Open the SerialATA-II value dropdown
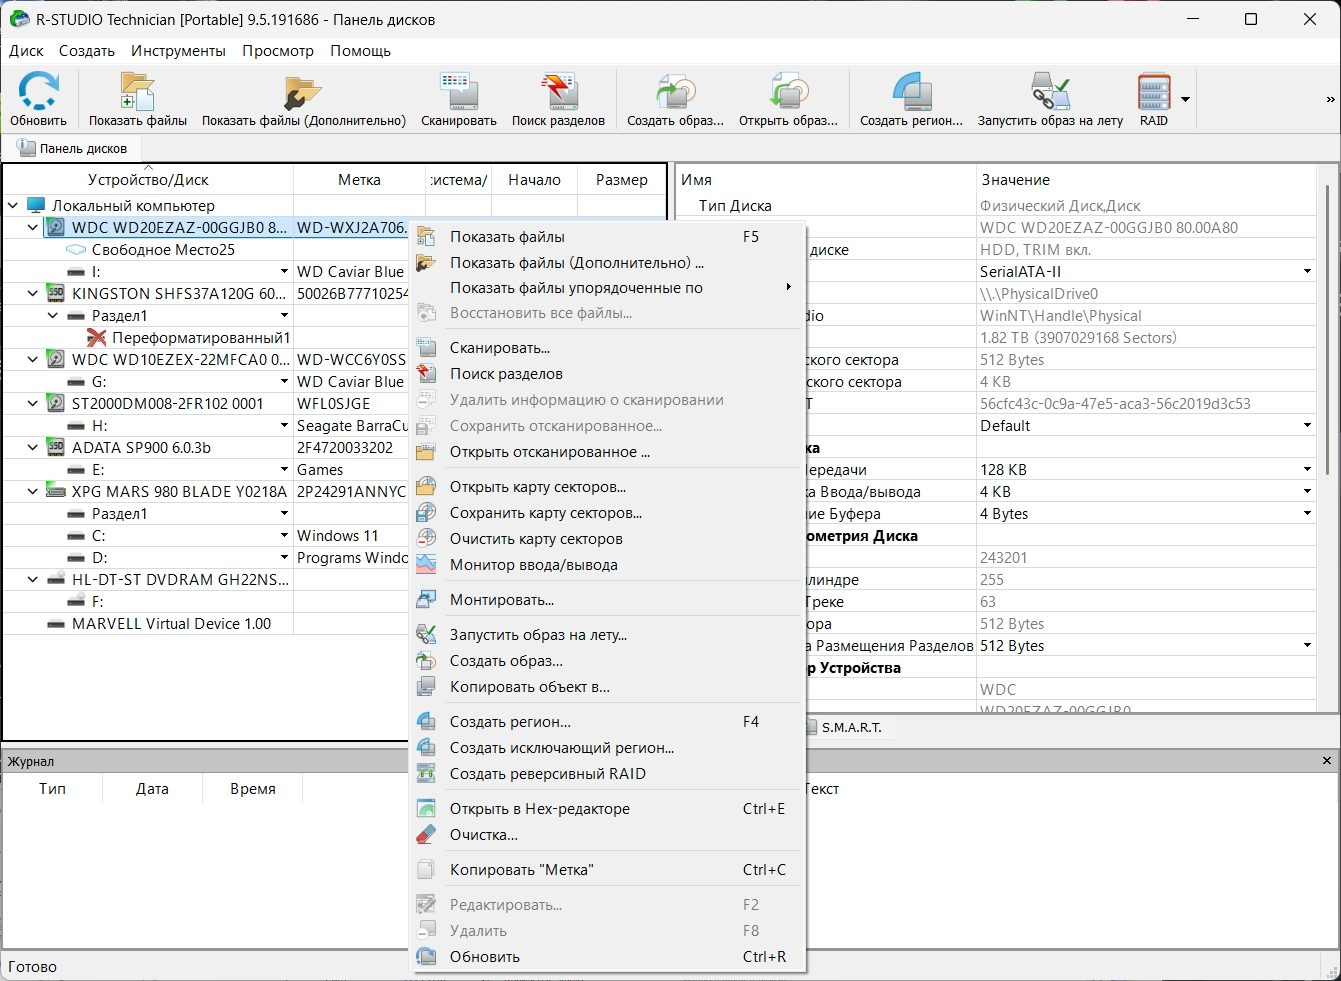This screenshot has height=981, width=1341. click(1306, 272)
